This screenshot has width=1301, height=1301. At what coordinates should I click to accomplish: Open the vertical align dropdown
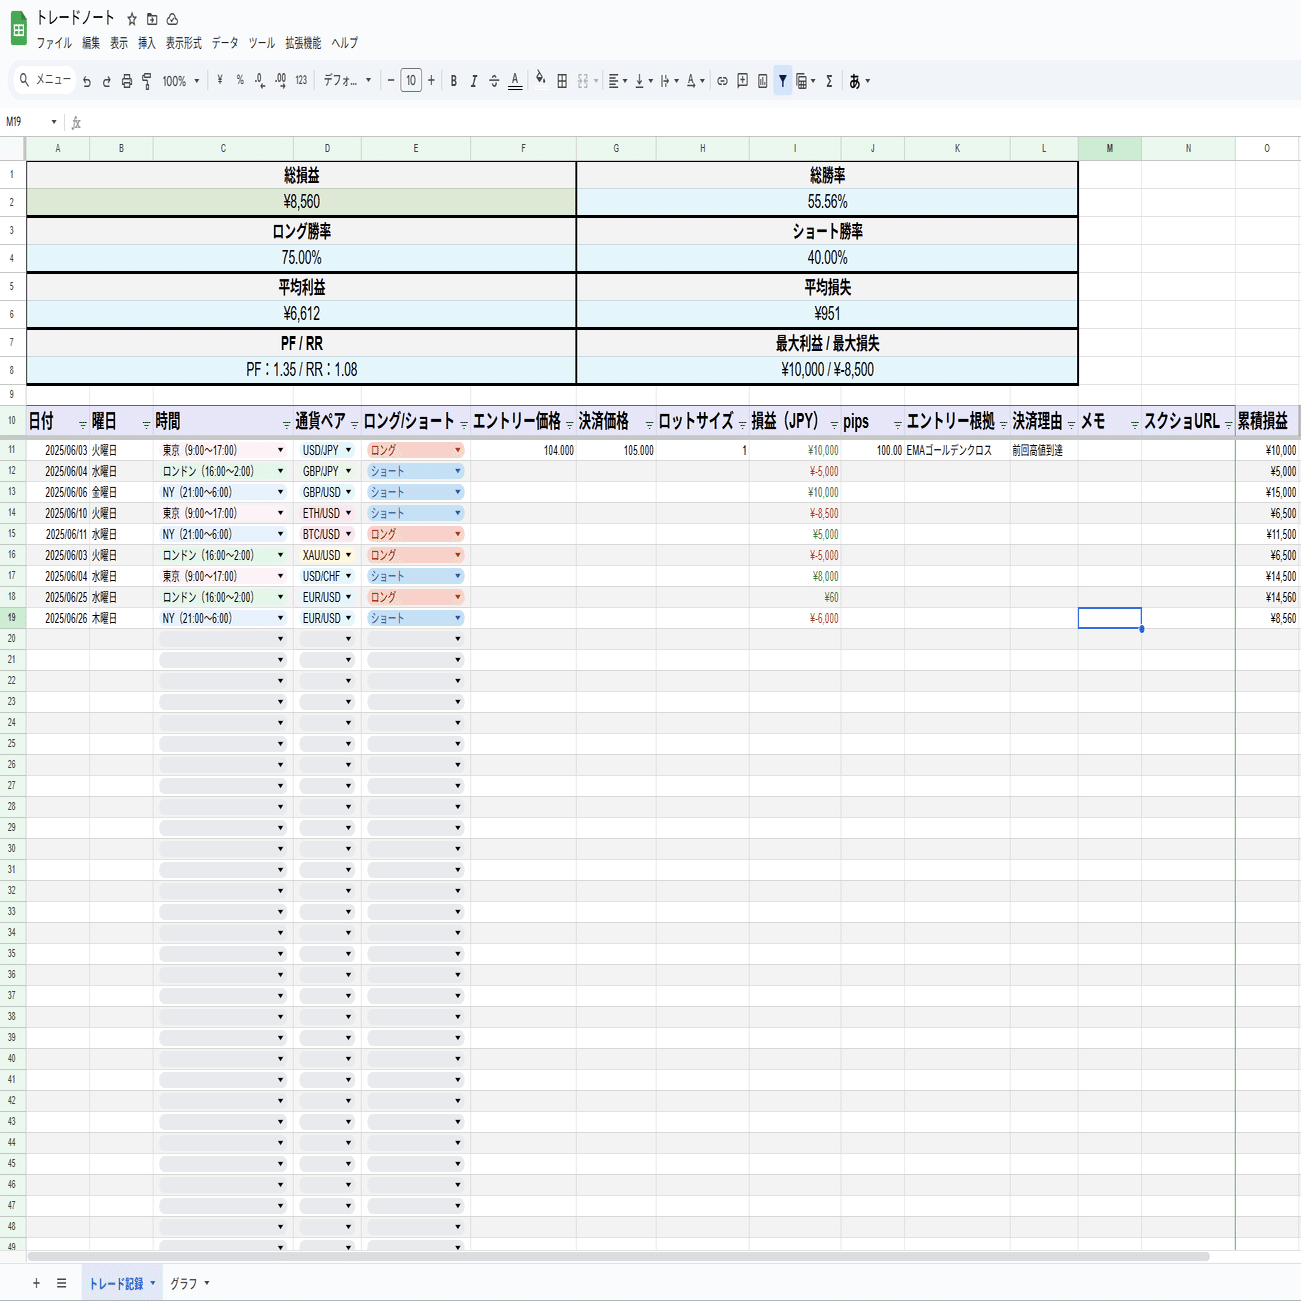click(x=644, y=81)
